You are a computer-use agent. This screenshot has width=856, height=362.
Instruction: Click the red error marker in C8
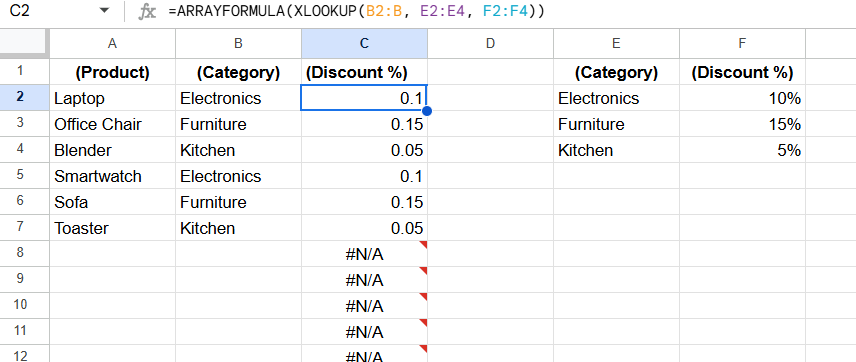[423, 245]
